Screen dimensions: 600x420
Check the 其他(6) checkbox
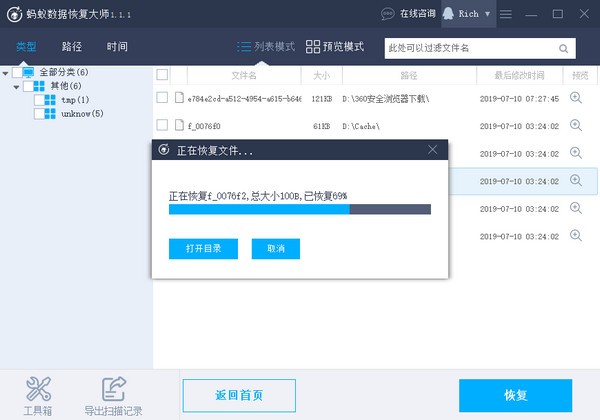tap(28, 86)
